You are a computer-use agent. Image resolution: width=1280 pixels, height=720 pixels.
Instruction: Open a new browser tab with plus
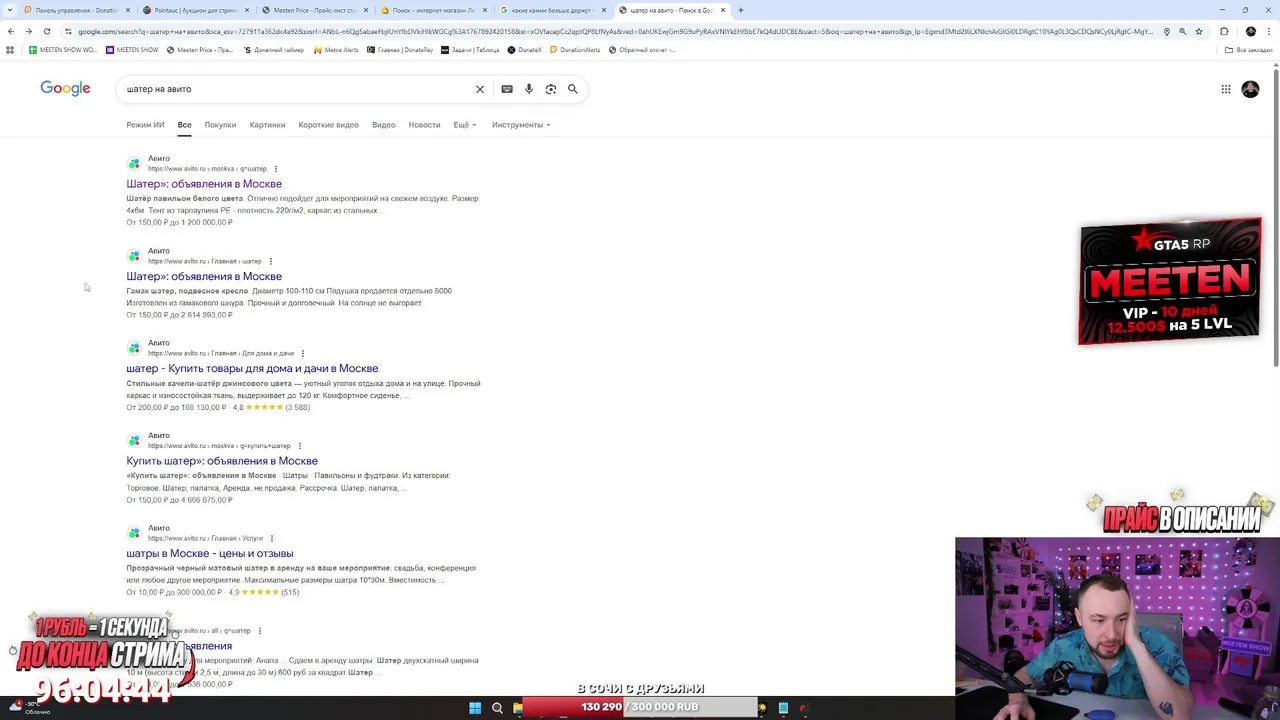click(x=741, y=10)
